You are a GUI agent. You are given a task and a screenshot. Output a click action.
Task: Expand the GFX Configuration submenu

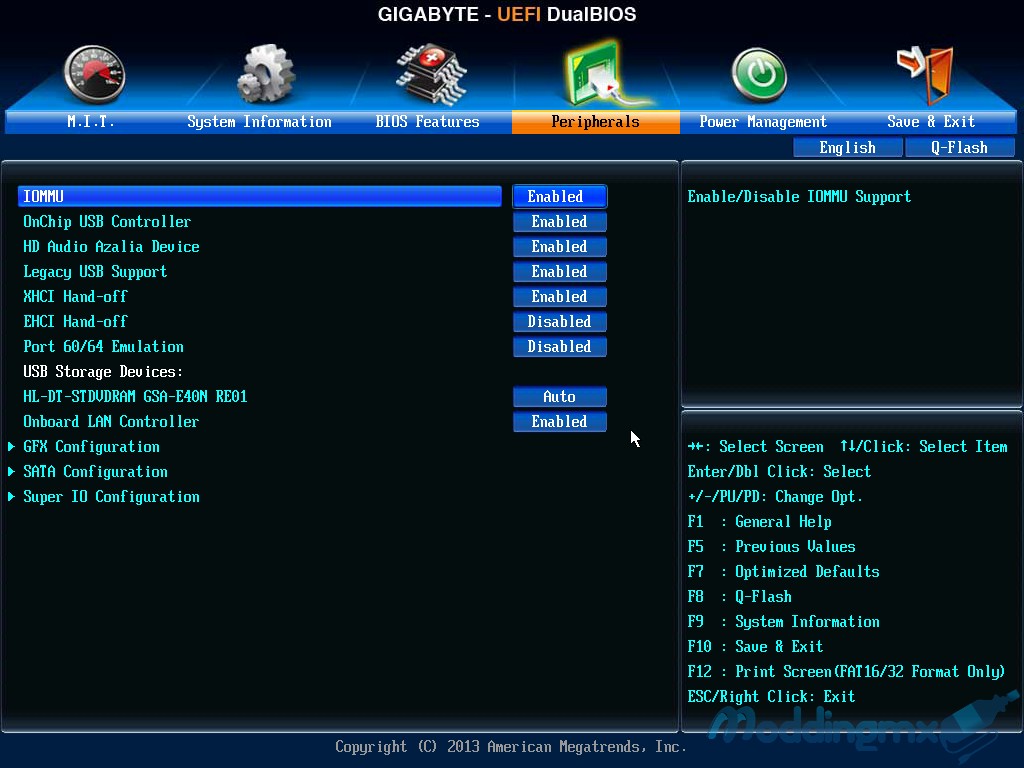tap(91, 447)
